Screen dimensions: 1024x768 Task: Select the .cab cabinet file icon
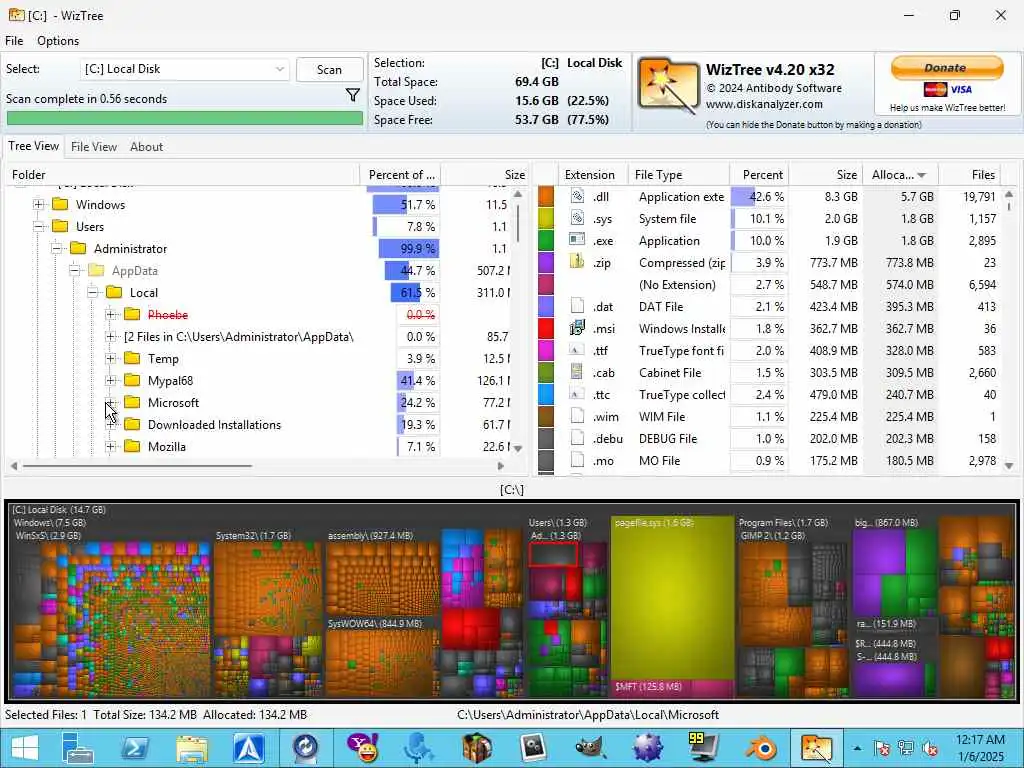click(577, 372)
